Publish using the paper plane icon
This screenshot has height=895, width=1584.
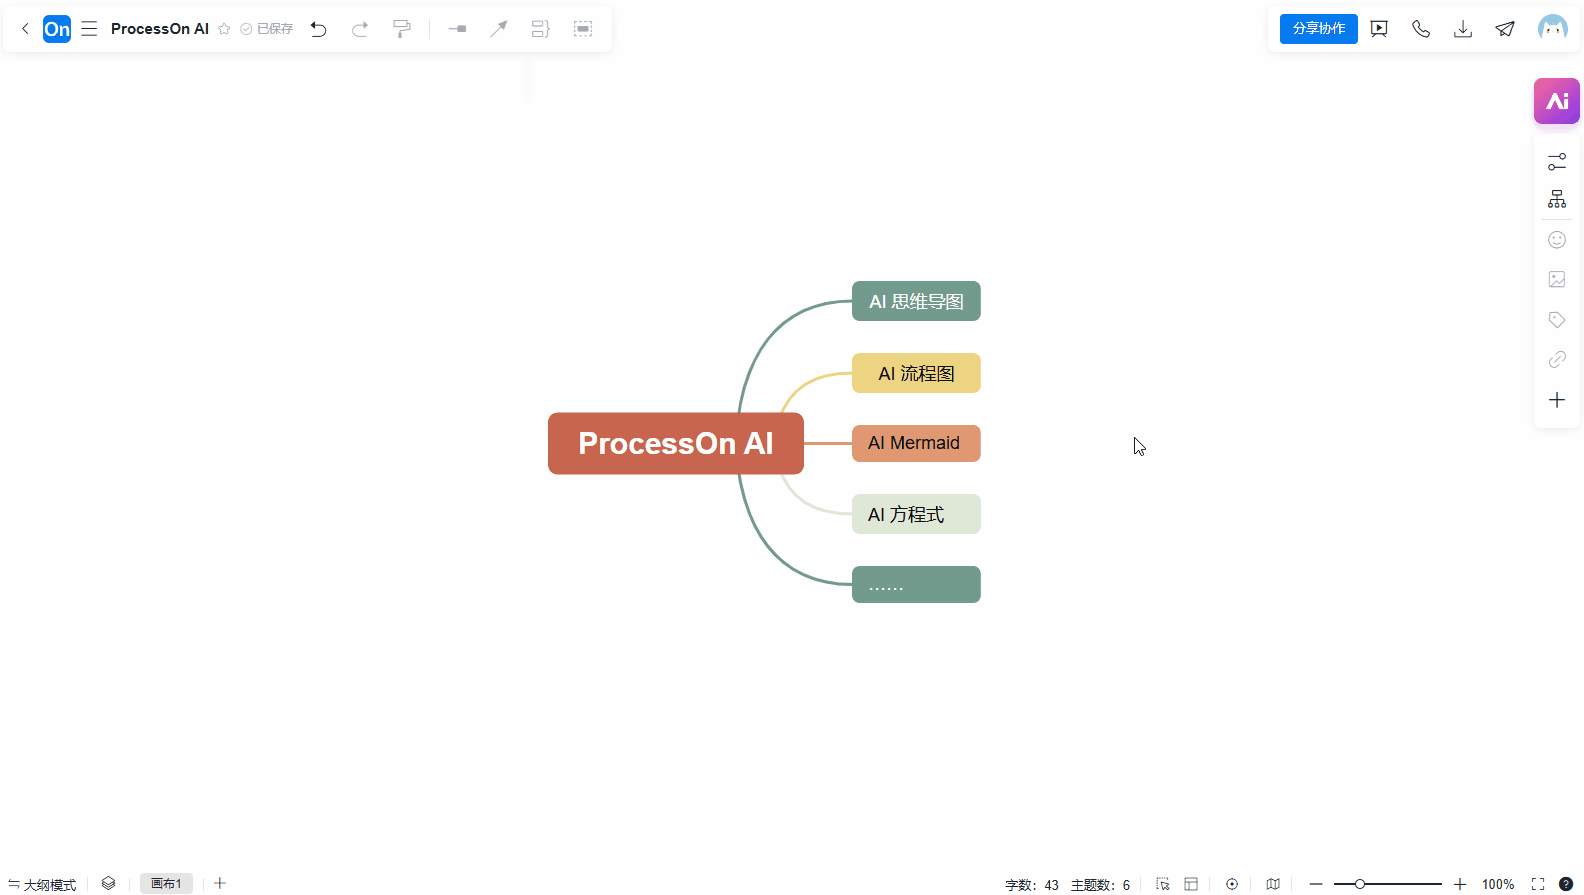pos(1505,29)
